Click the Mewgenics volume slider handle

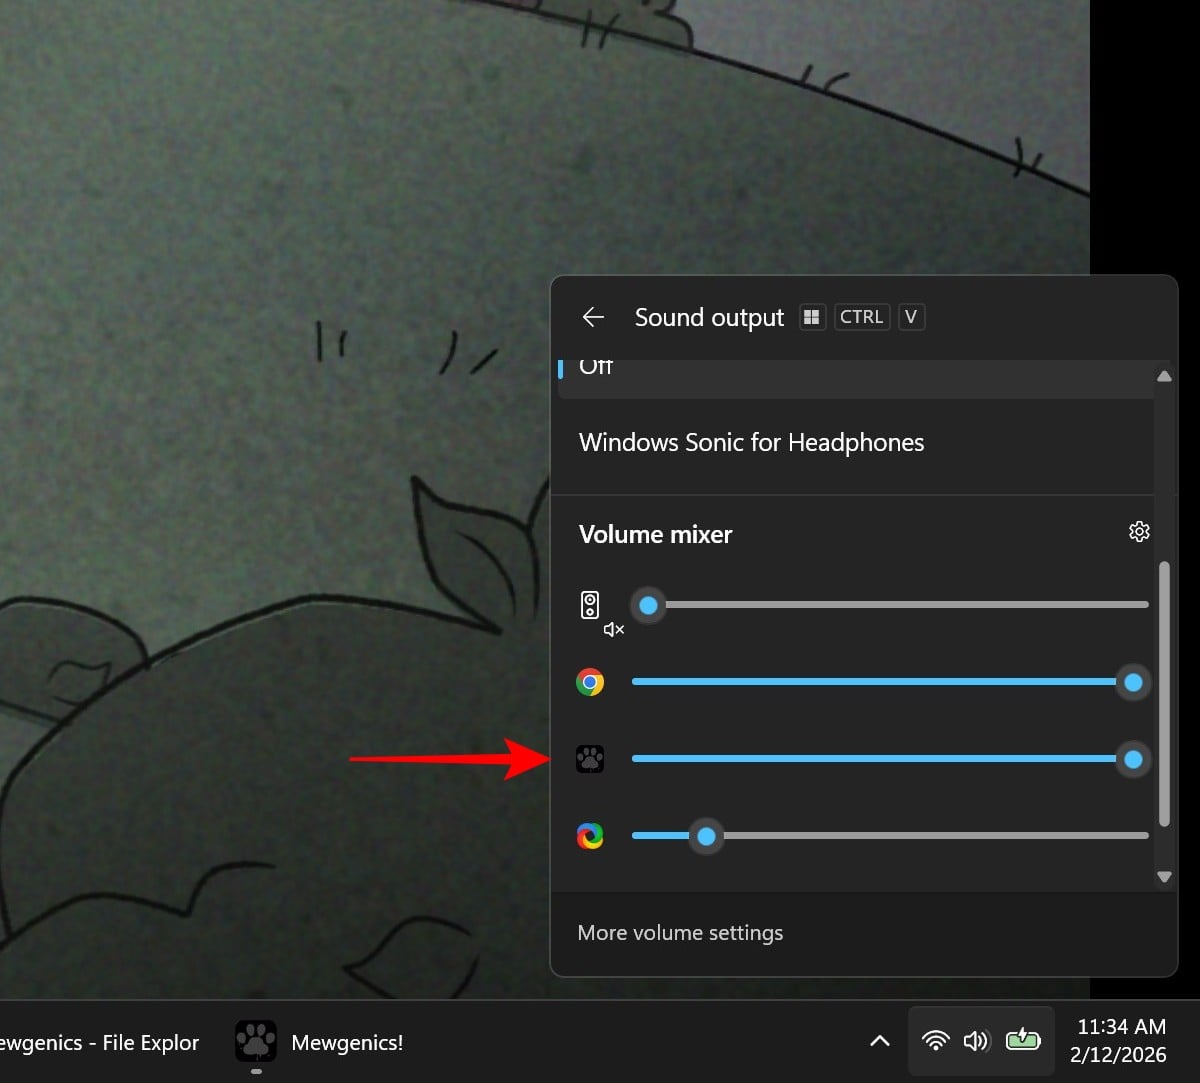click(1133, 760)
